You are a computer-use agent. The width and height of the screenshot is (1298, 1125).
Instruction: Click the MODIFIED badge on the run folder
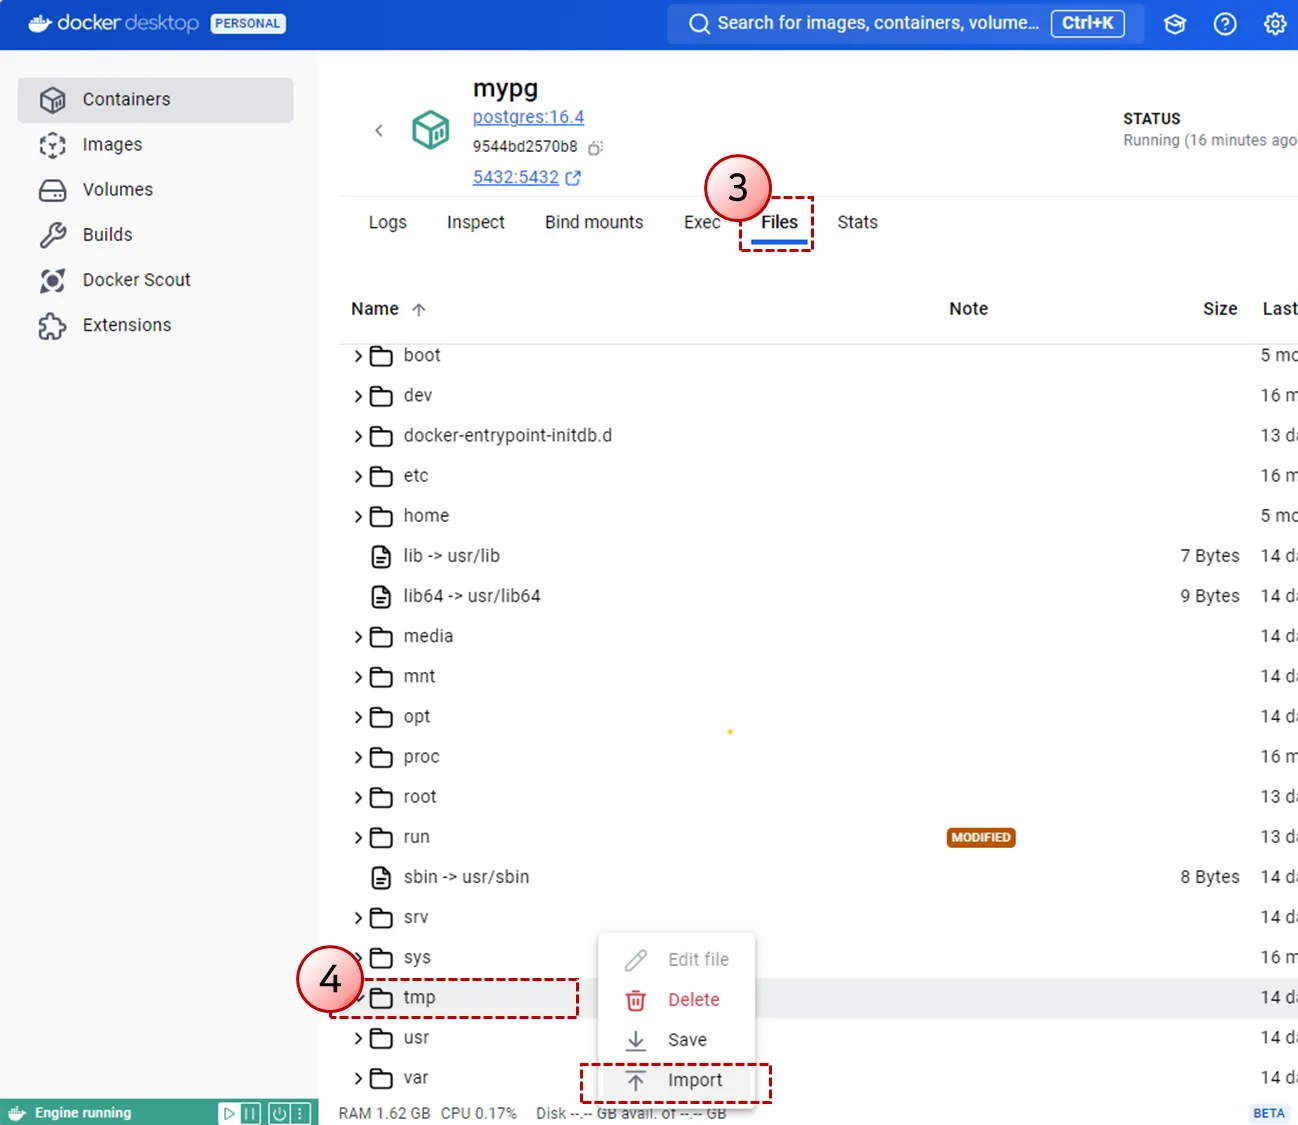(x=981, y=837)
